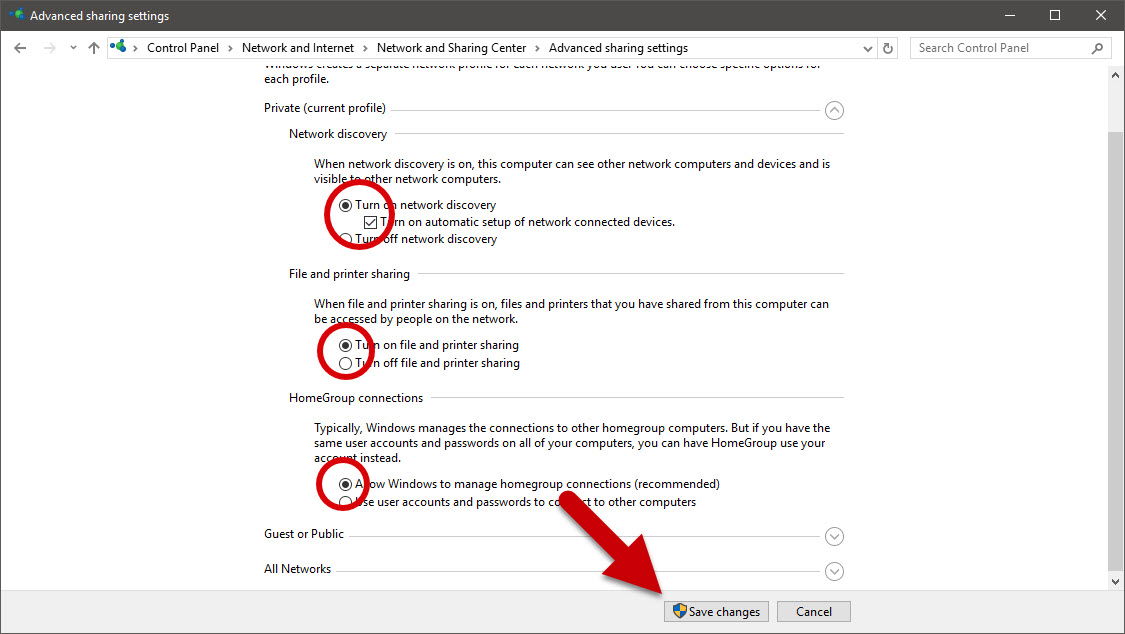Open the address bar history dropdown
This screenshot has height=634, width=1125.
(867, 48)
